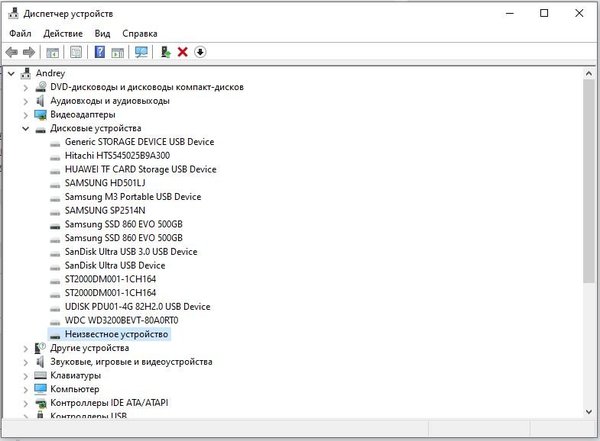Click the Другие устройства category icon

click(x=40, y=348)
